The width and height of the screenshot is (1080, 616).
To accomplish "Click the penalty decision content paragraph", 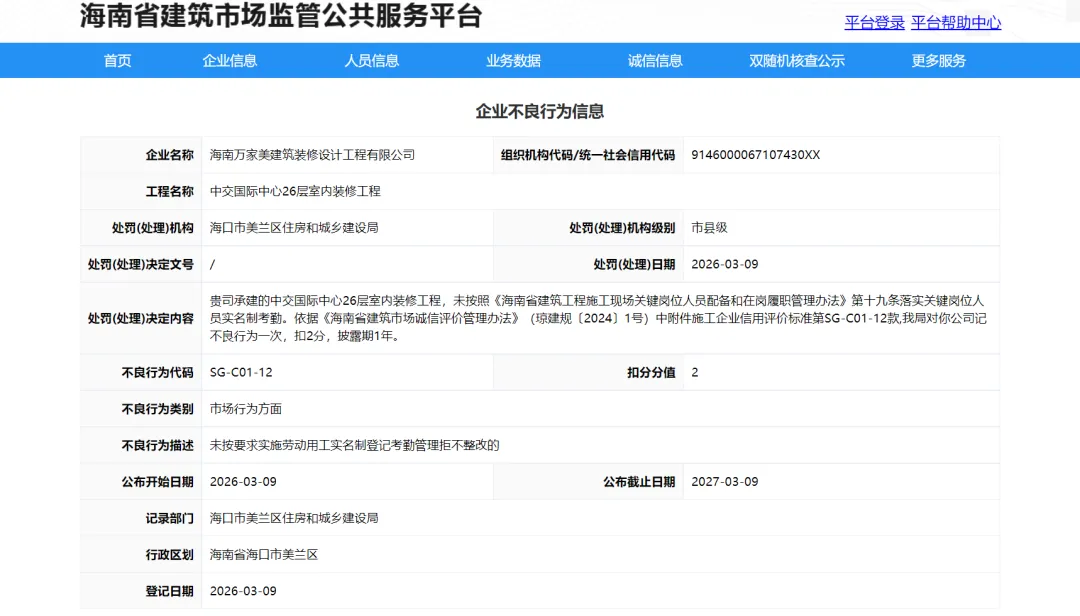I will 599,318.
